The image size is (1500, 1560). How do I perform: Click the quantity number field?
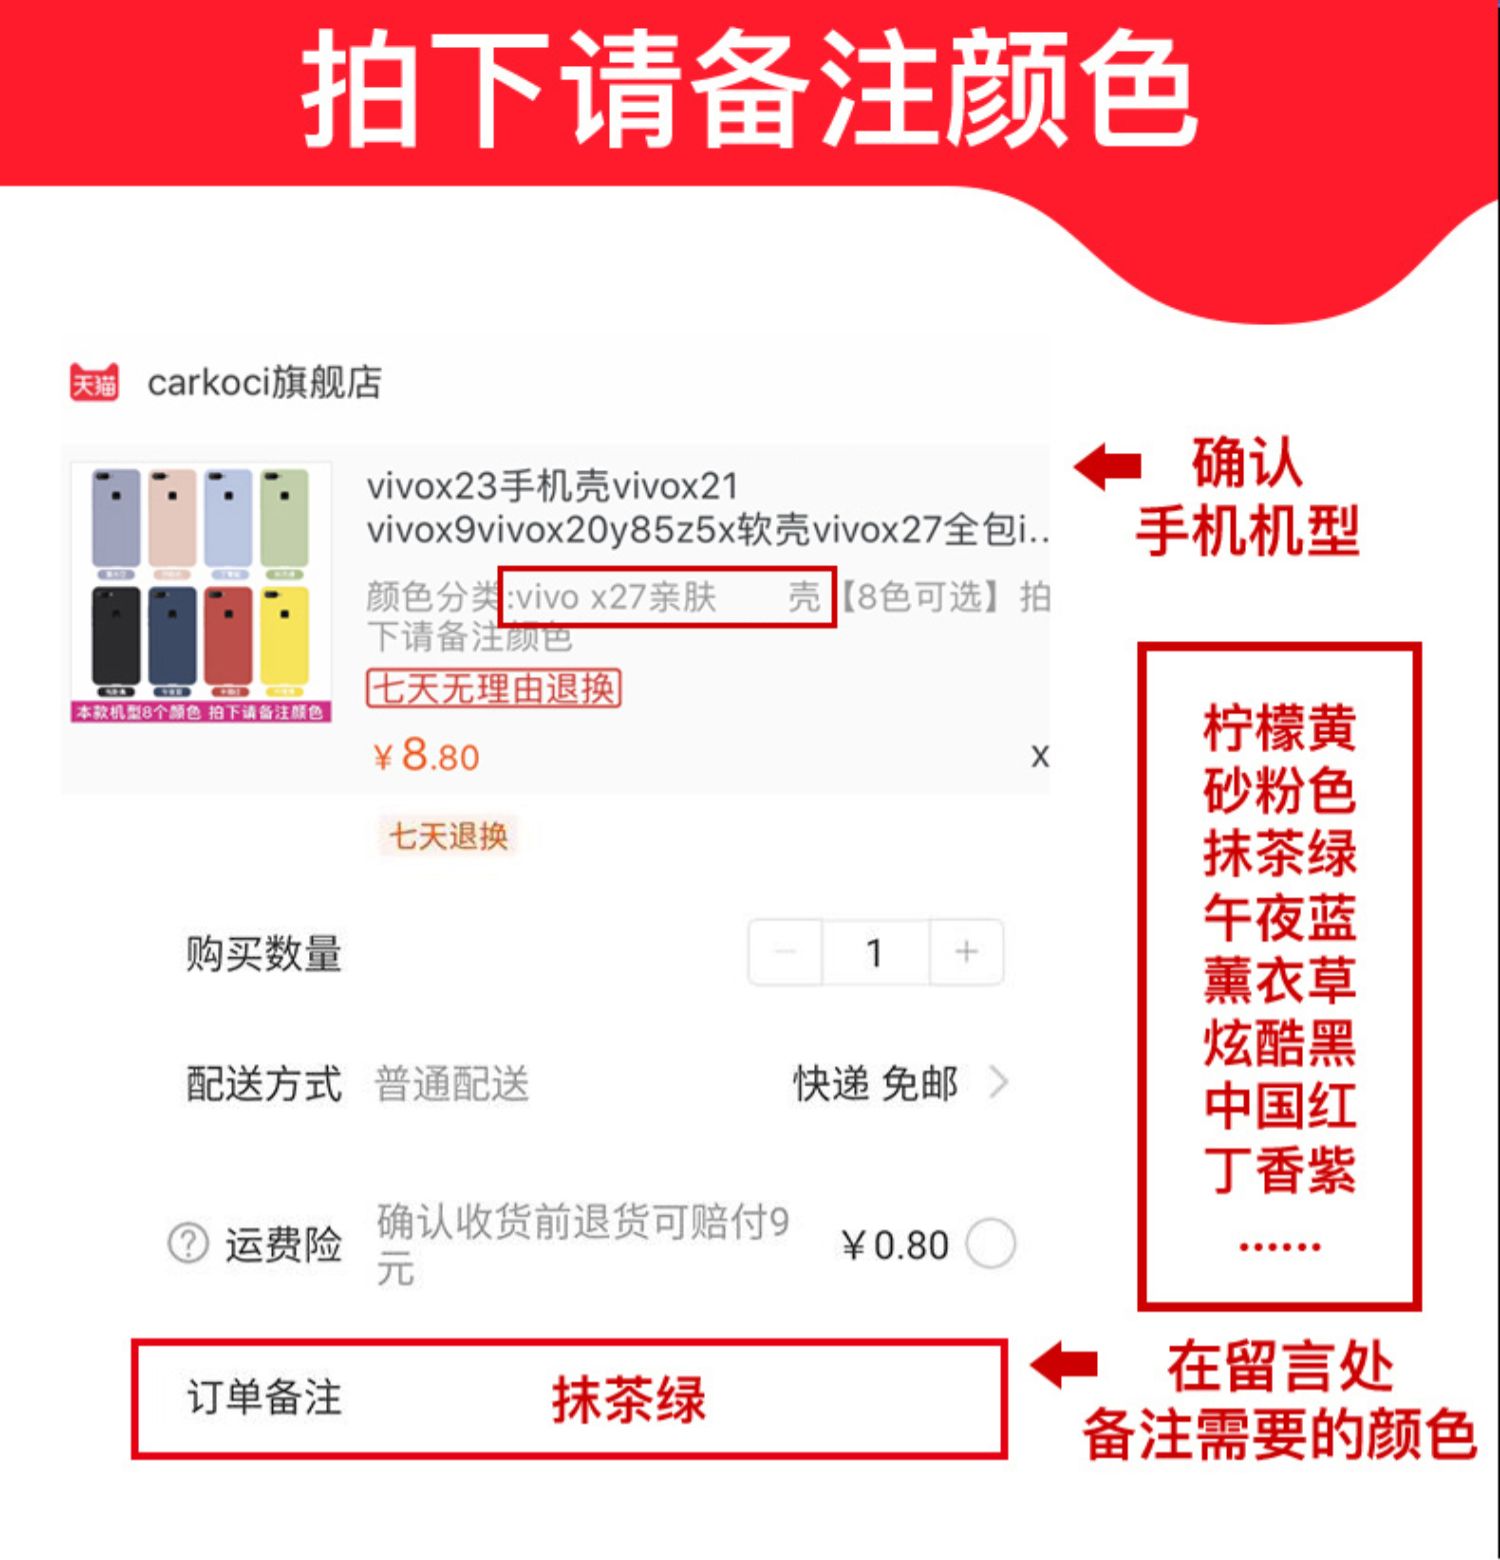click(x=876, y=952)
